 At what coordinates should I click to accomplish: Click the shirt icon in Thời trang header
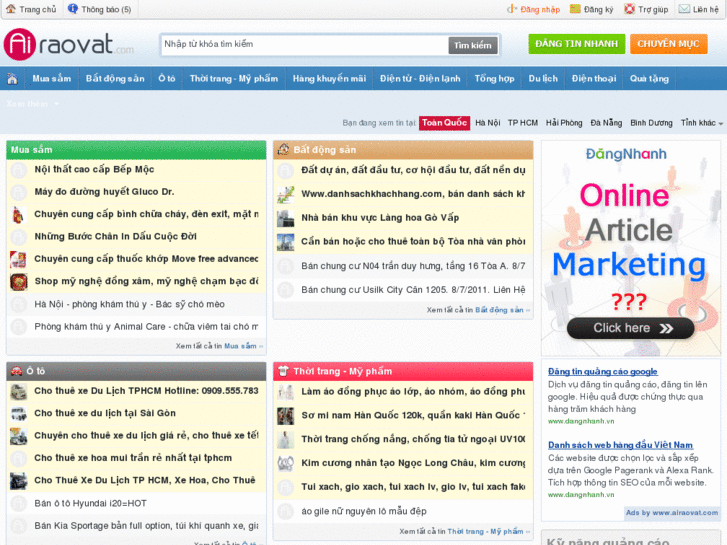pos(283,371)
